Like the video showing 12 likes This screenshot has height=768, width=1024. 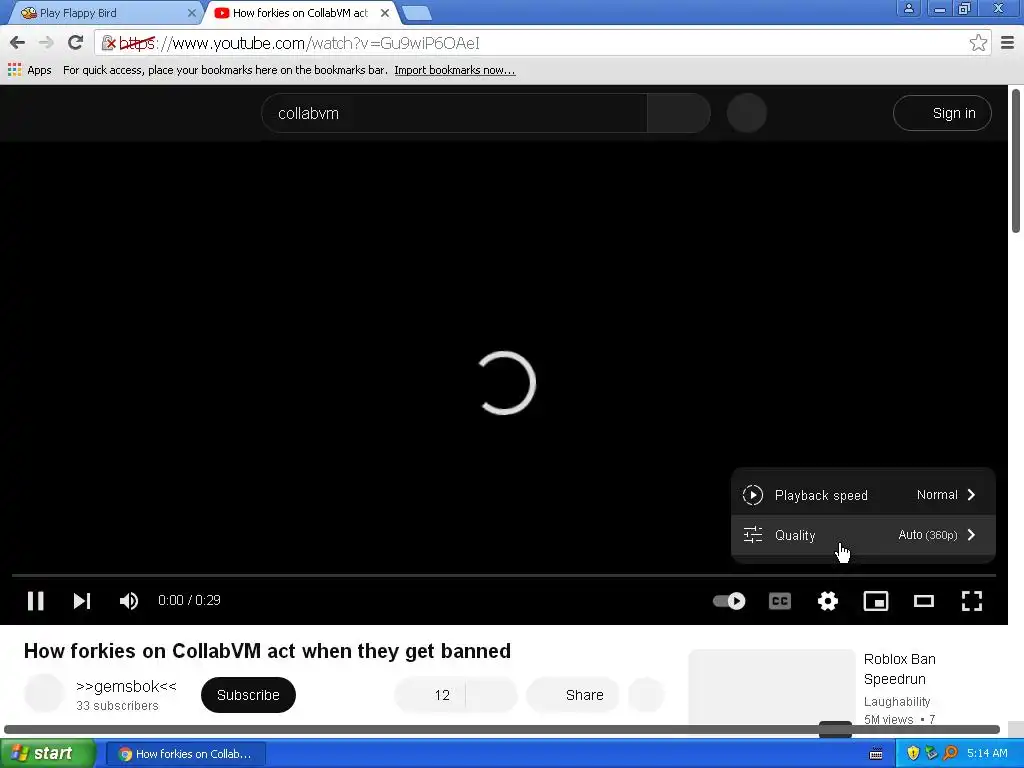tap(430, 695)
